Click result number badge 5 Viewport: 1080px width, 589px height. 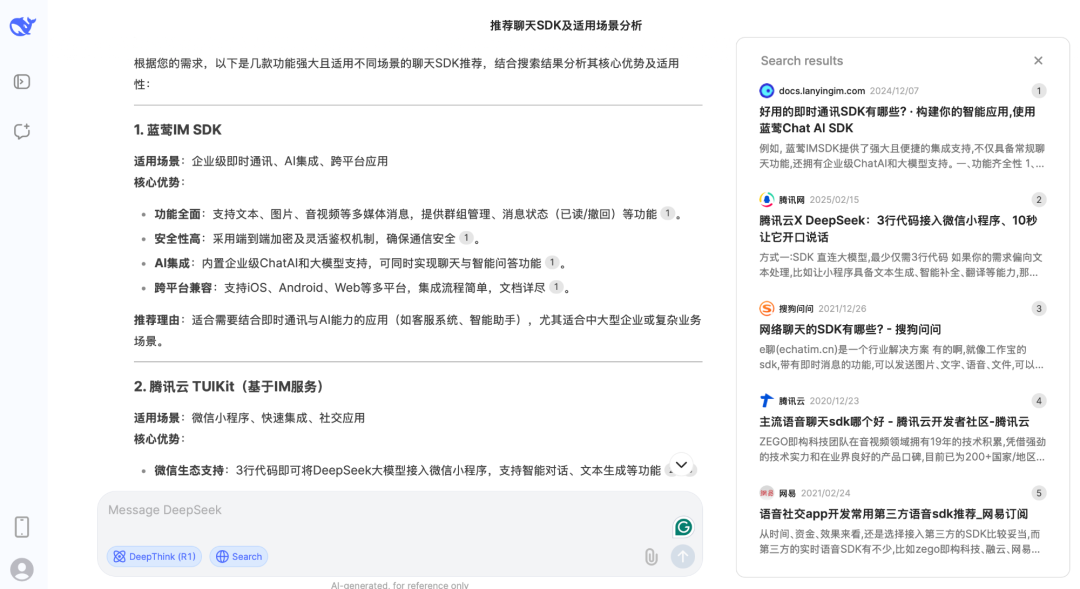1039,493
